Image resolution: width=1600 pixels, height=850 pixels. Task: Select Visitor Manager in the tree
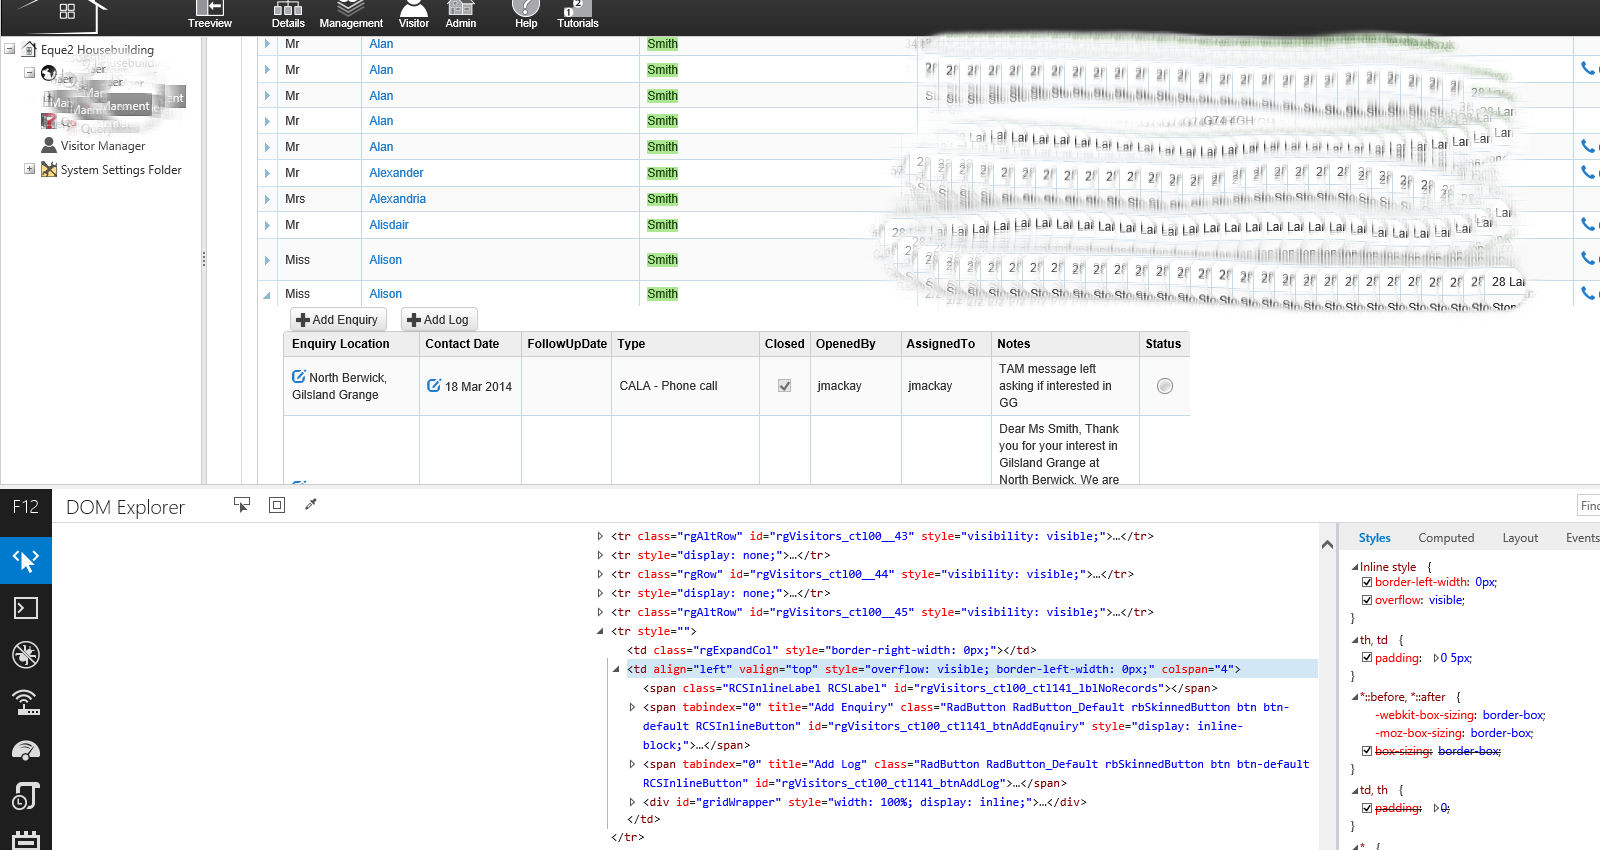pyautogui.click(x=102, y=146)
